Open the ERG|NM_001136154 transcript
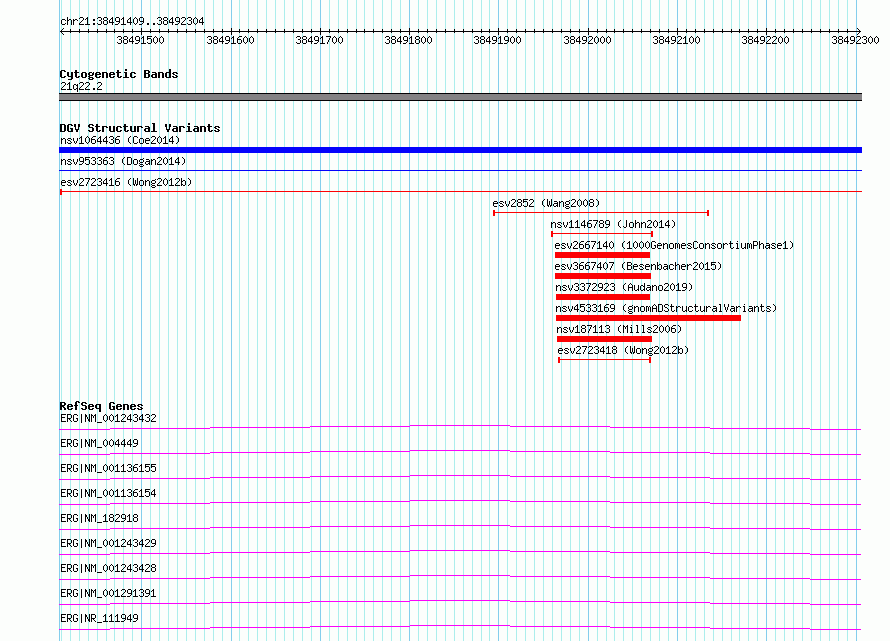The width and height of the screenshot is (890, 641). (x=108, y=493)
